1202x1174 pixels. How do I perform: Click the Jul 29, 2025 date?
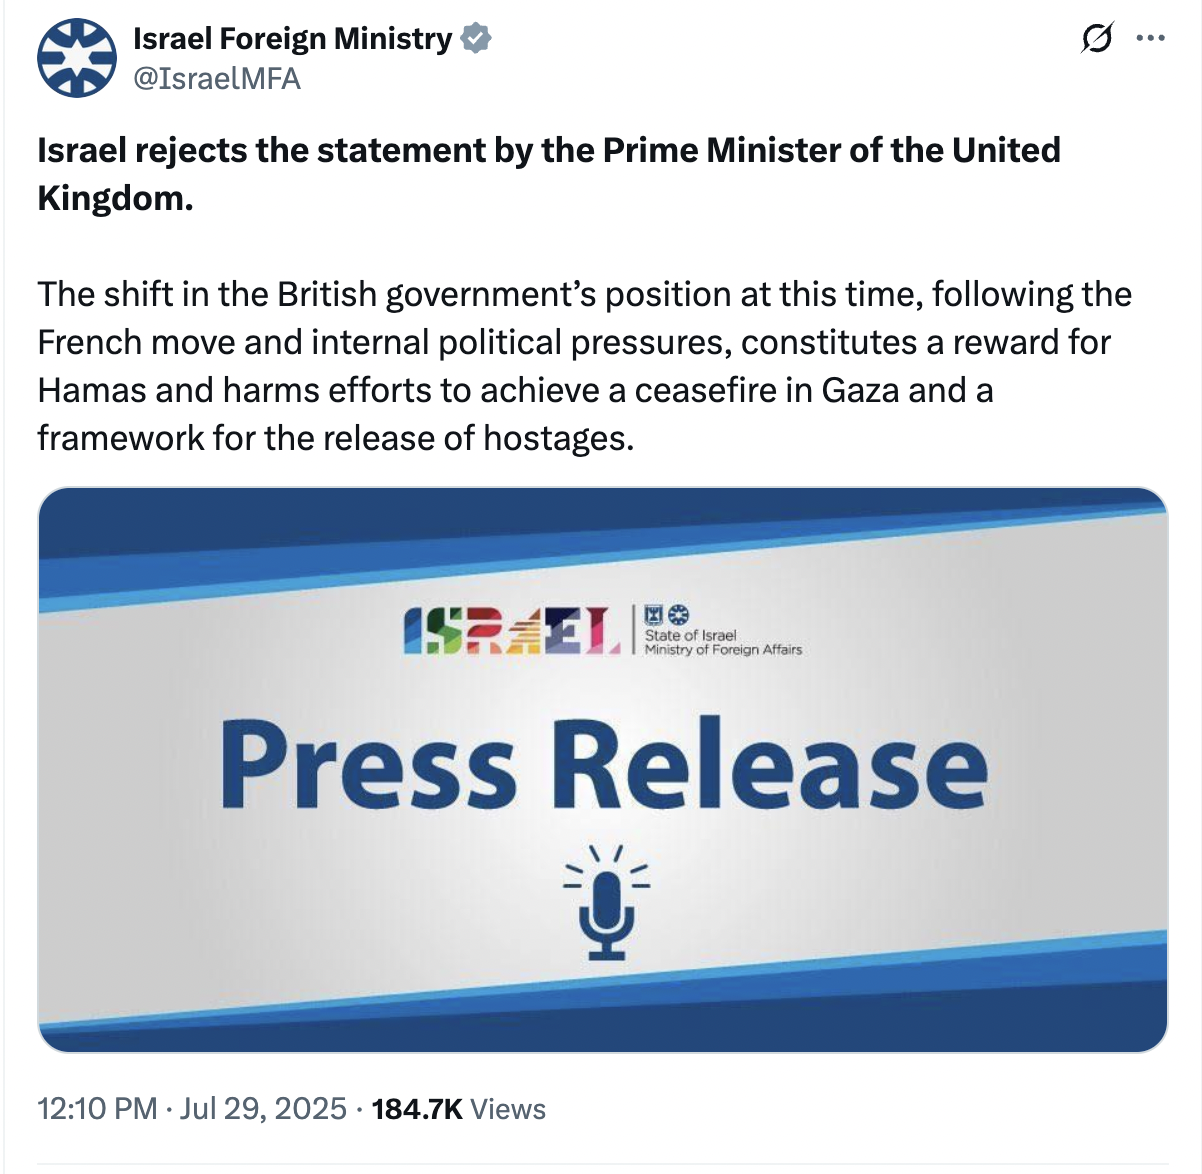pyautogui.click(x=263, y=1108)
